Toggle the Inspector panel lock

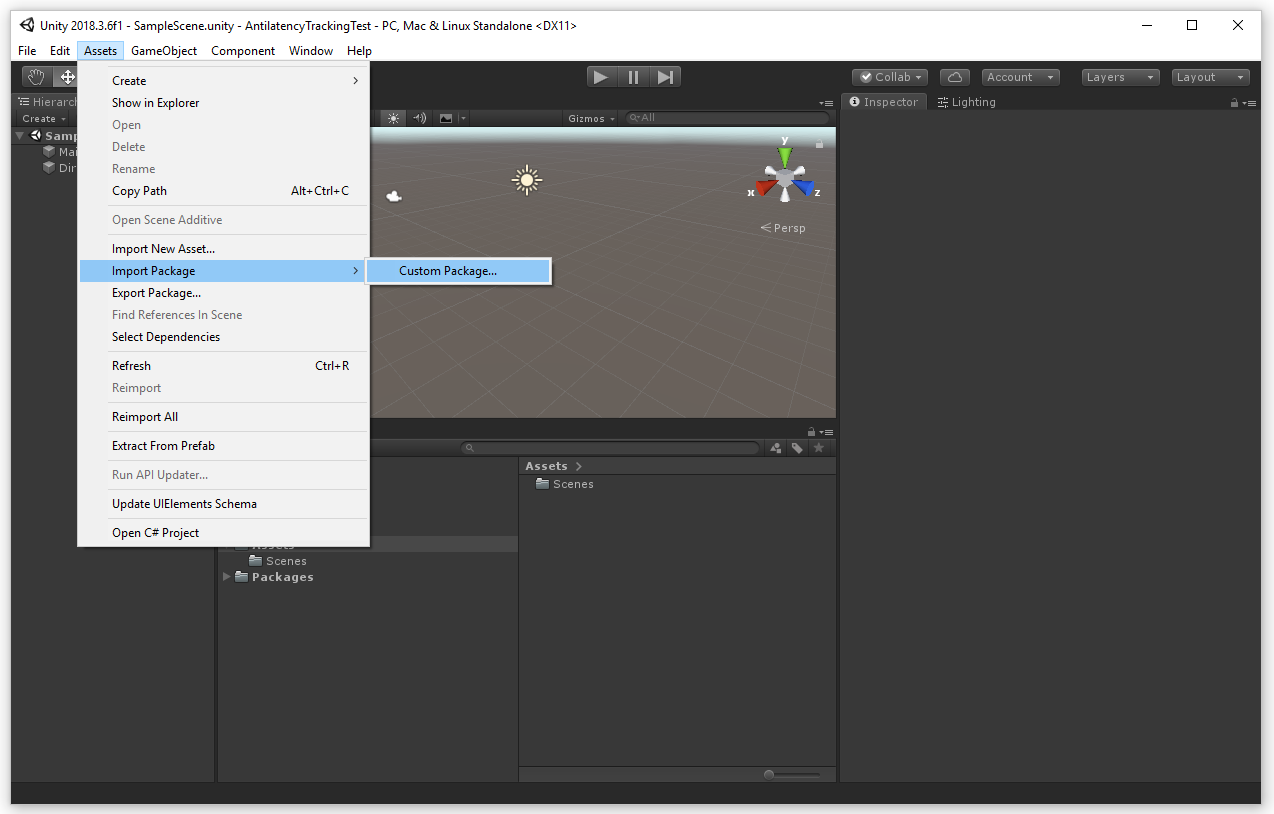(1235, 103)
